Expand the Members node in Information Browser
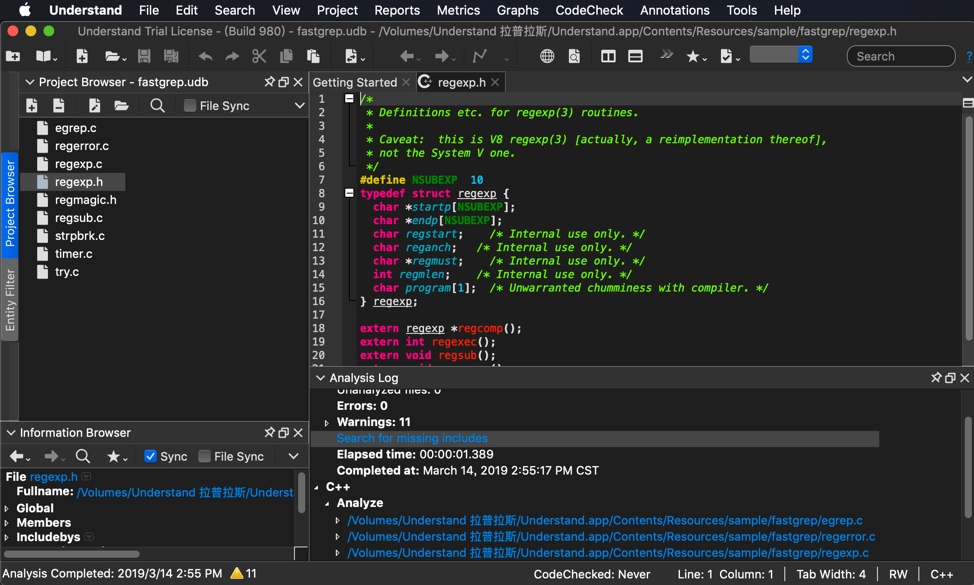 coord(7,523)
